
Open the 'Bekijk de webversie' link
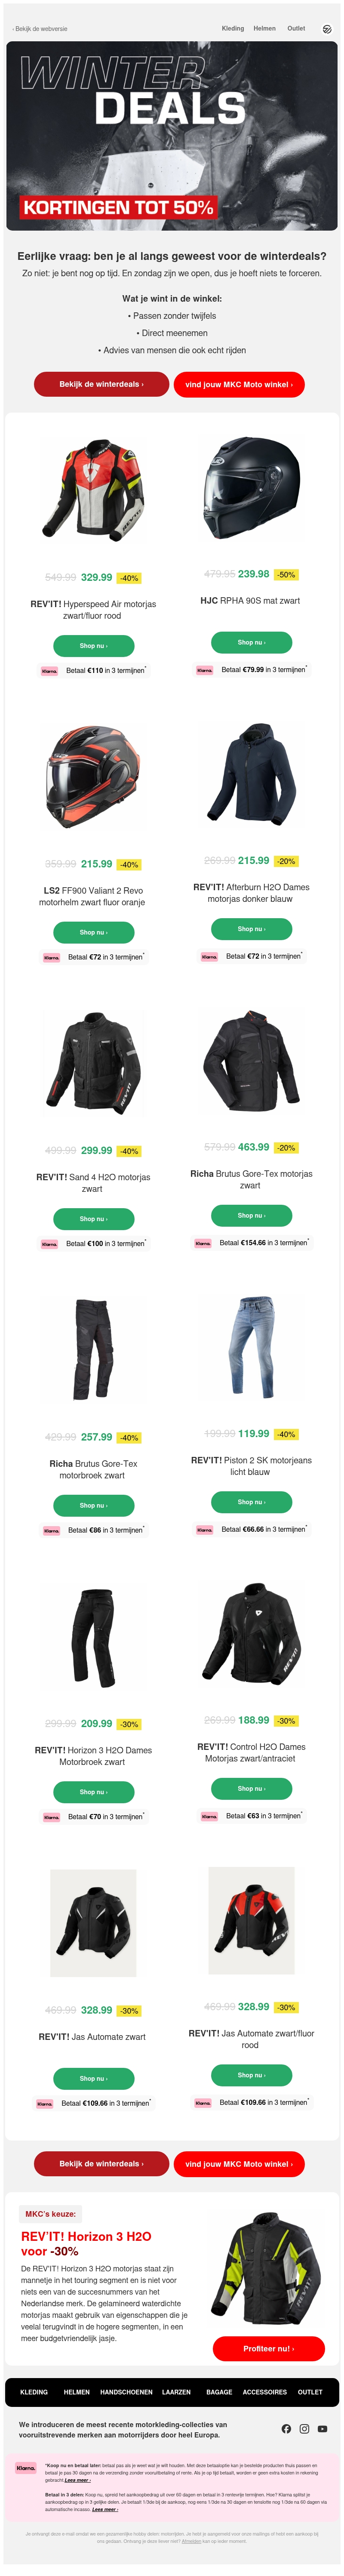[40, 29]
